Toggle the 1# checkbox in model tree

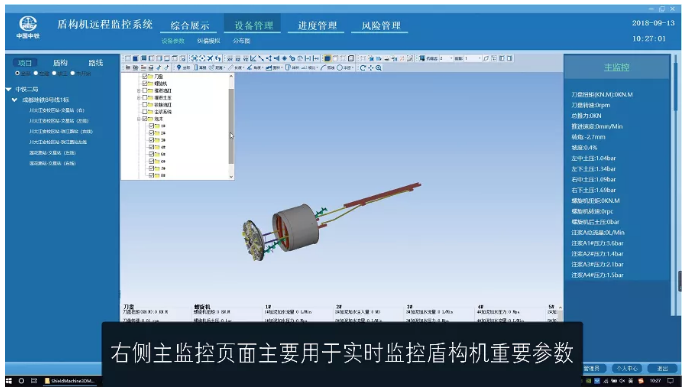[152, 126]
